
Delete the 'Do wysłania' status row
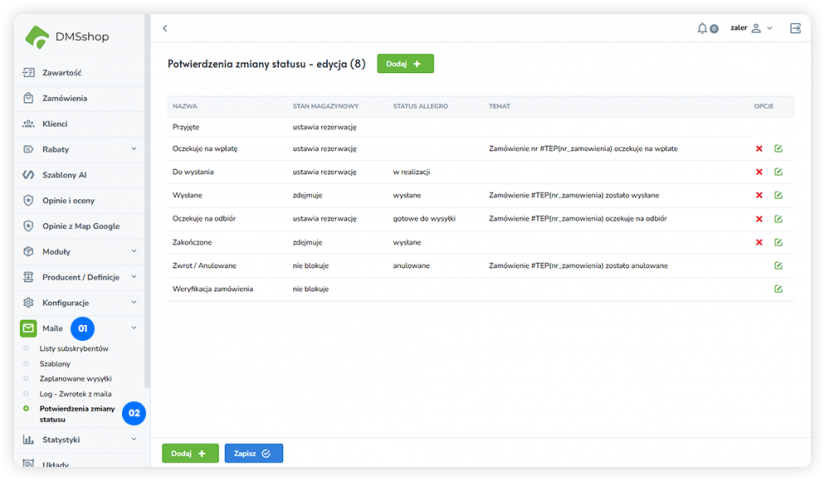click(759, 172)
